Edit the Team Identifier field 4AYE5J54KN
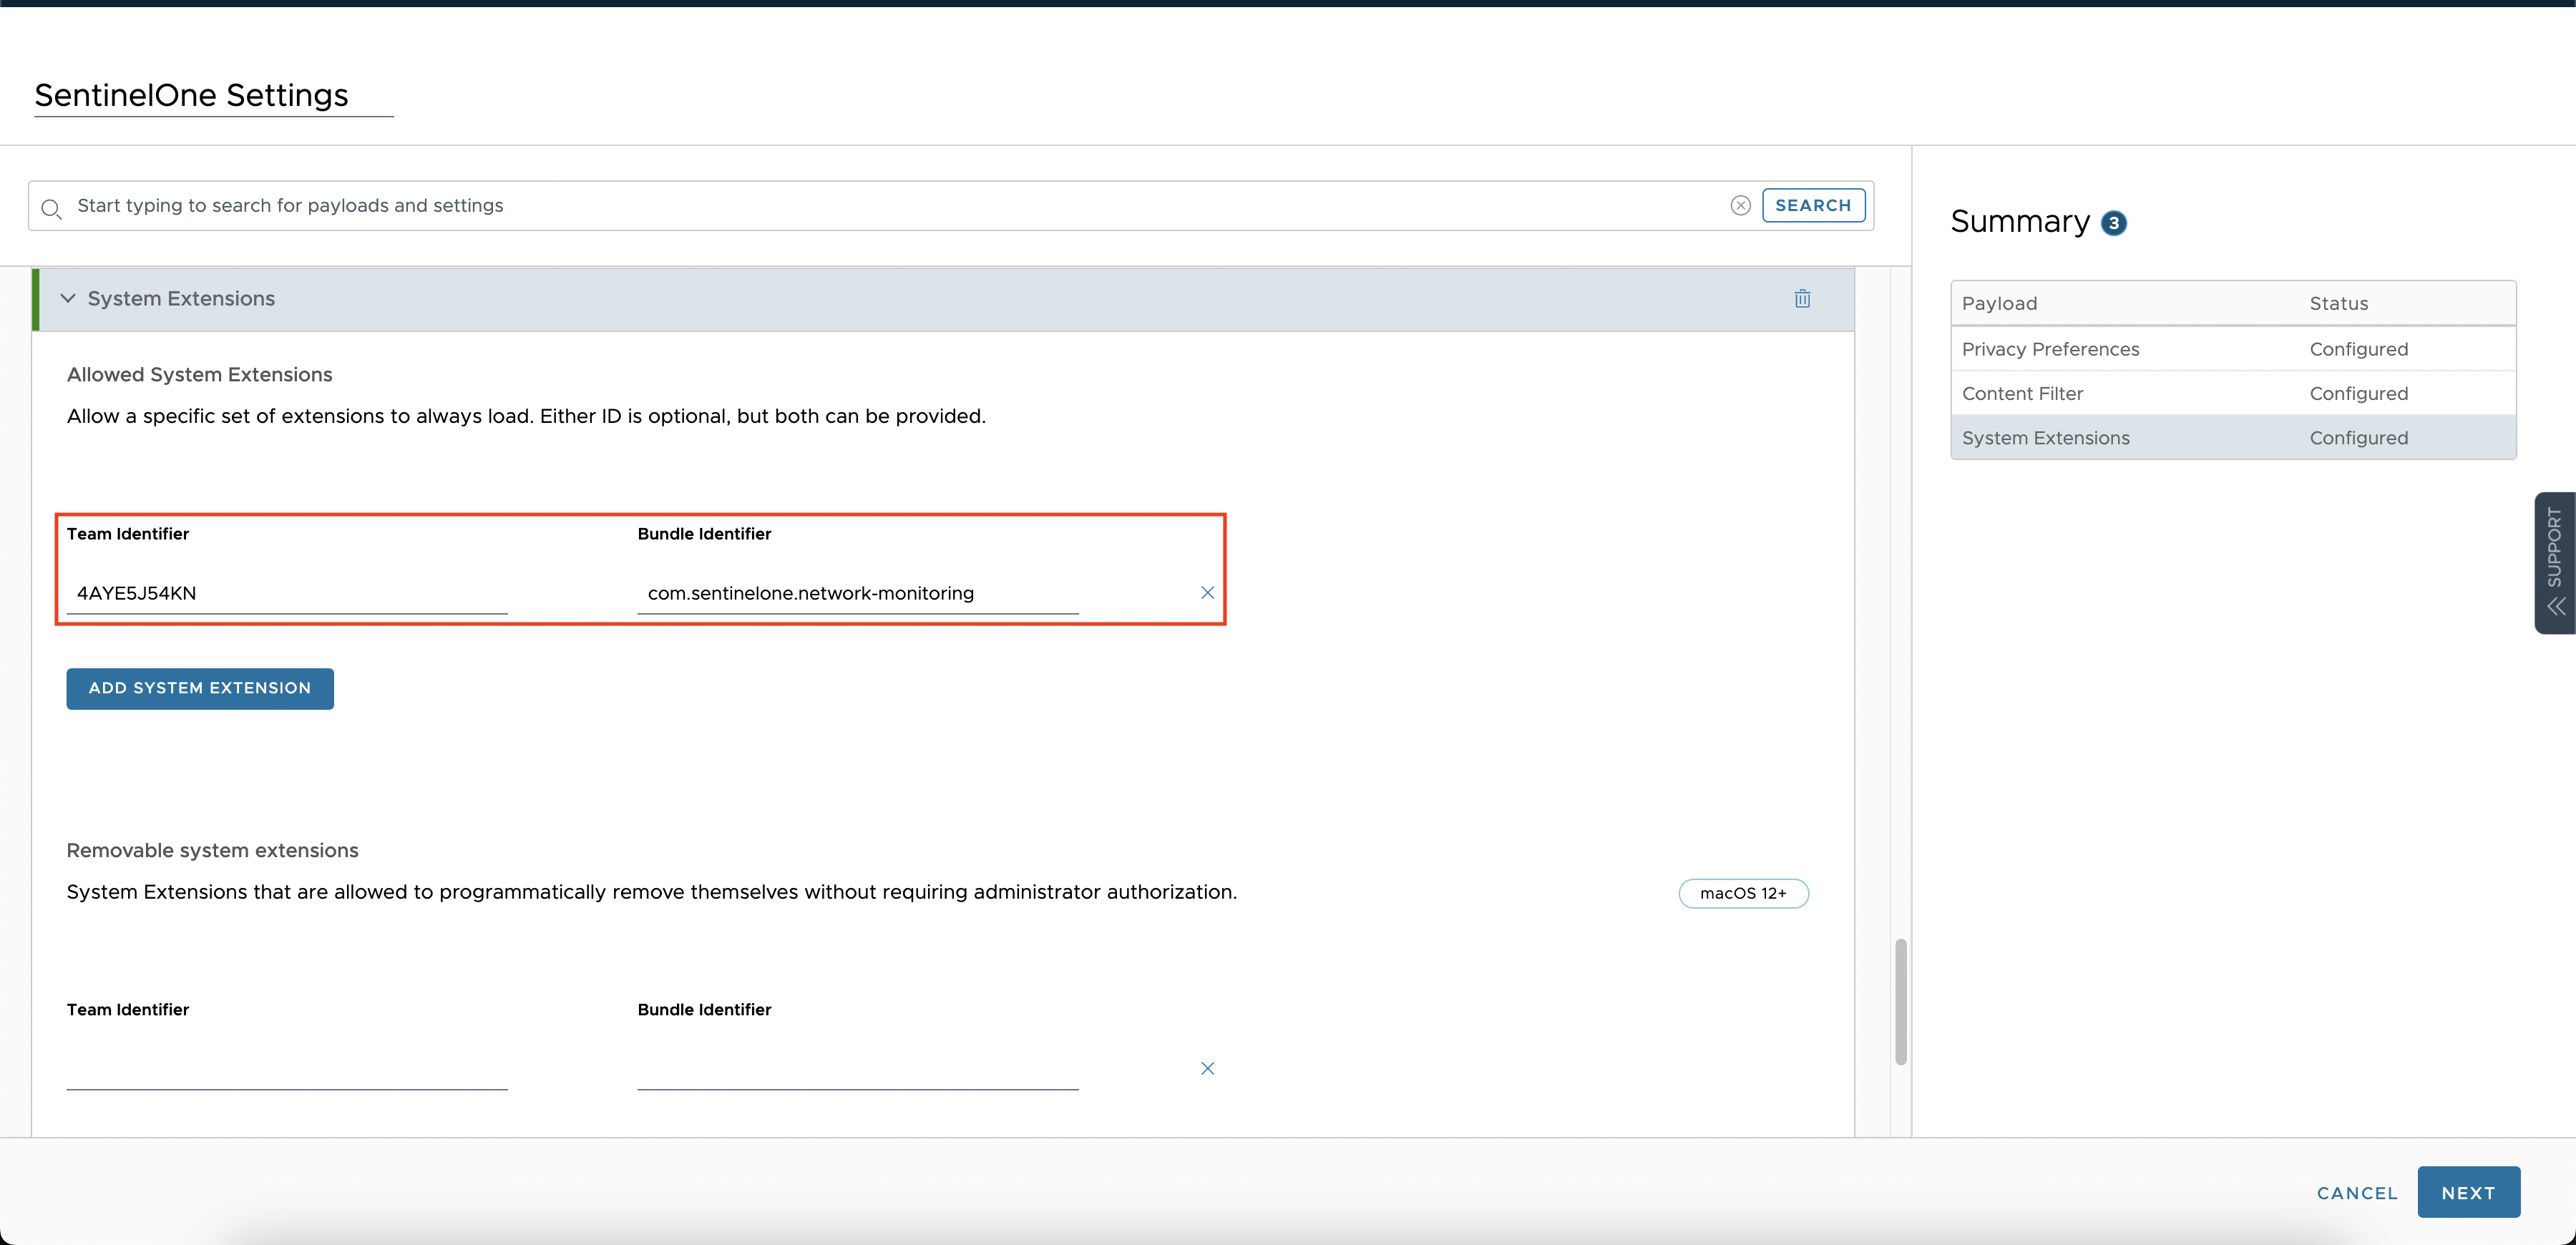This screenshot has height=1245, width=2576. pos(287,593)
